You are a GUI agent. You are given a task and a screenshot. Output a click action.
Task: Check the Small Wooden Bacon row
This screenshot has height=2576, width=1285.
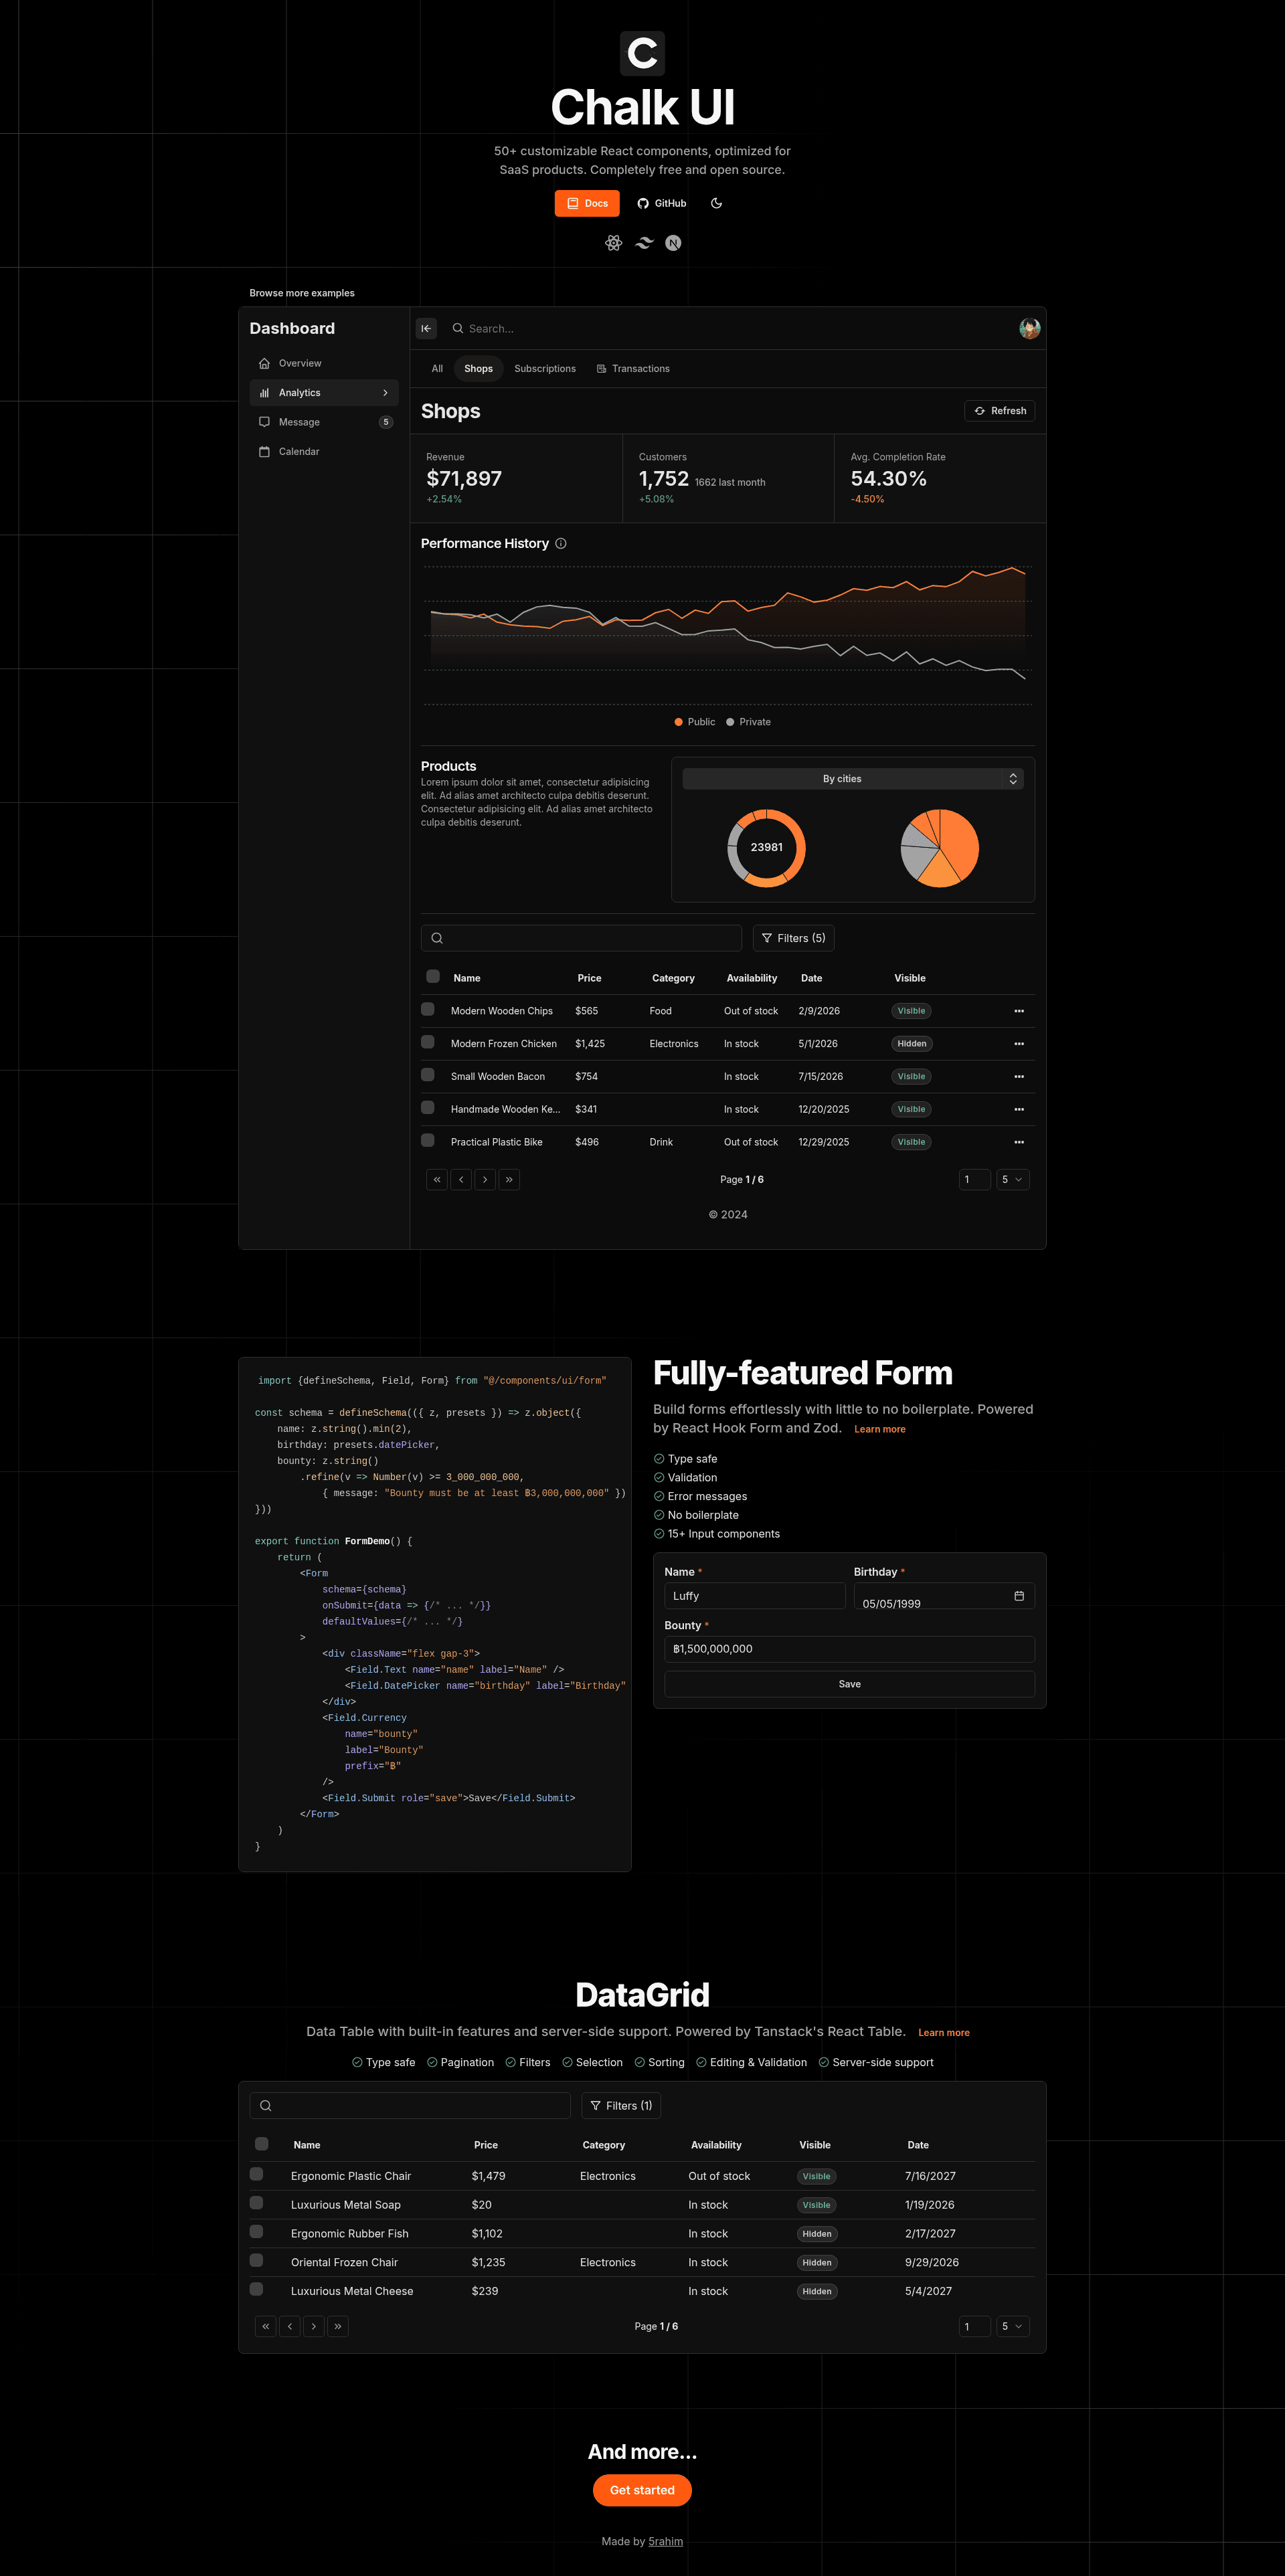click(428, 1075)
